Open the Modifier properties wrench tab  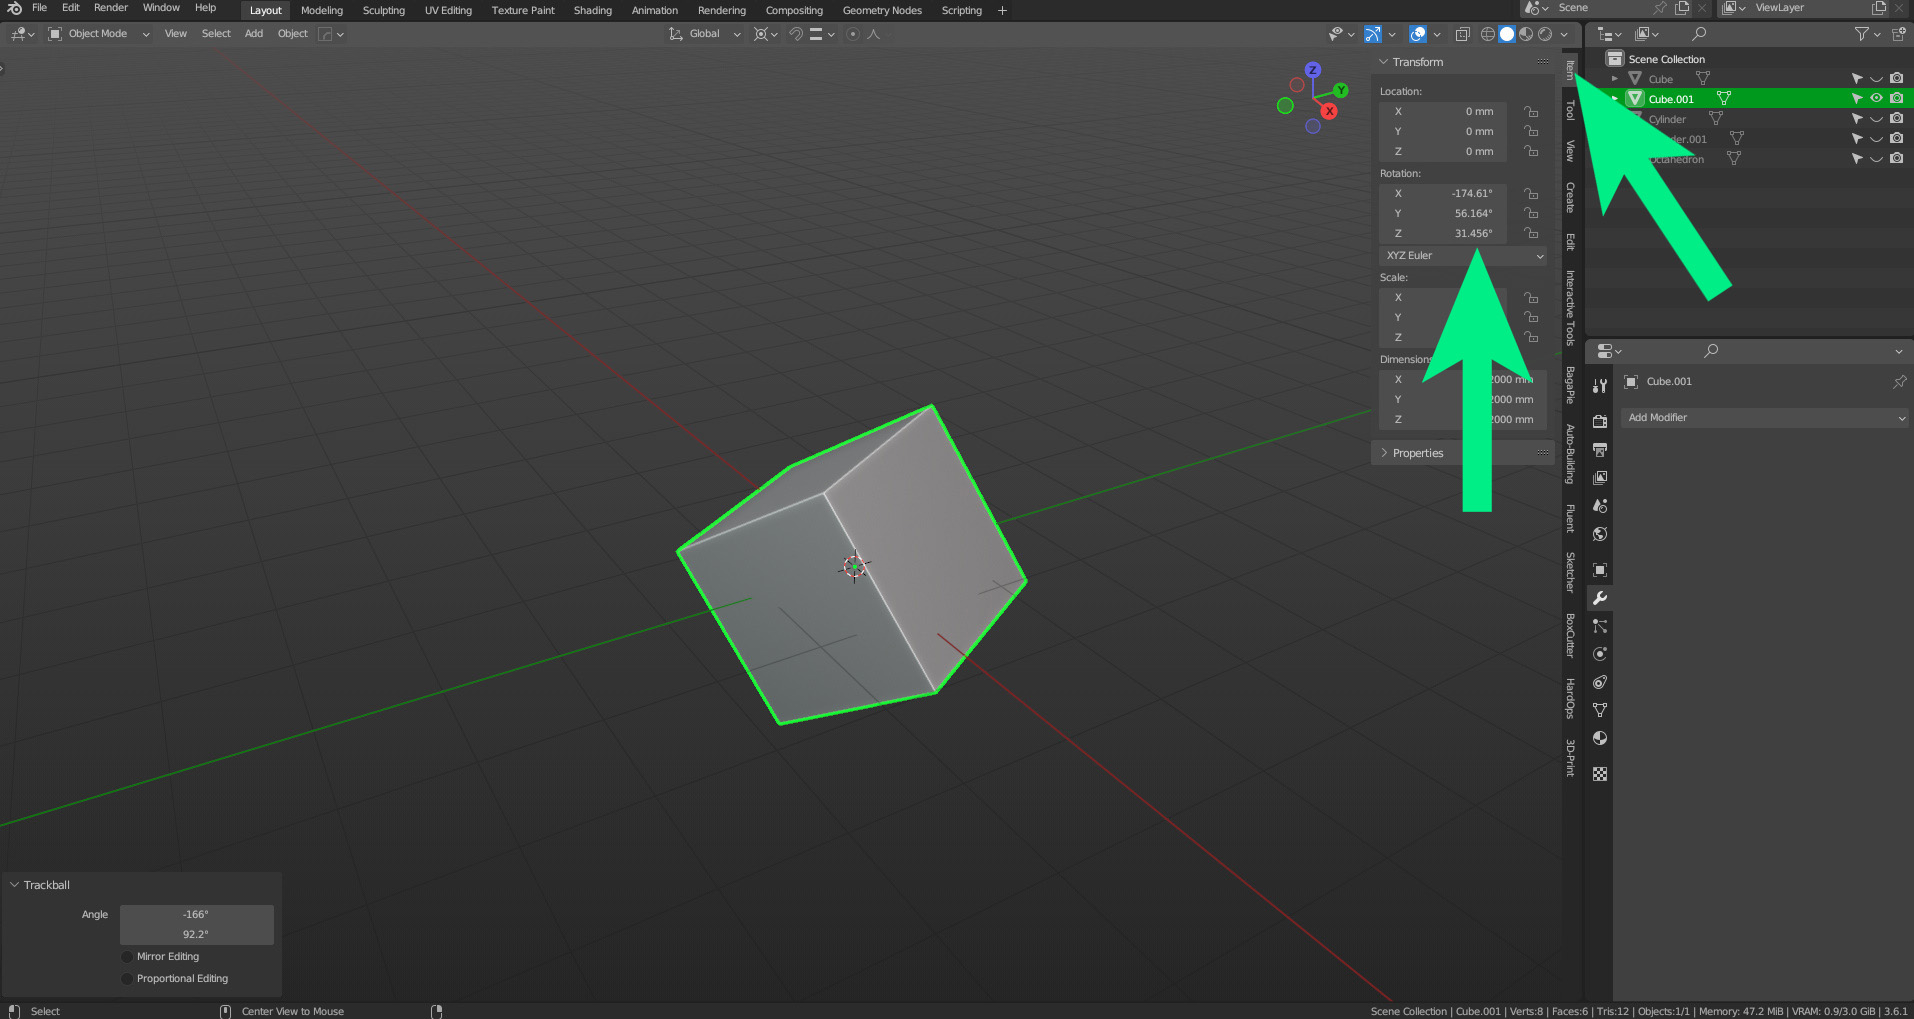coord(1600,598)
